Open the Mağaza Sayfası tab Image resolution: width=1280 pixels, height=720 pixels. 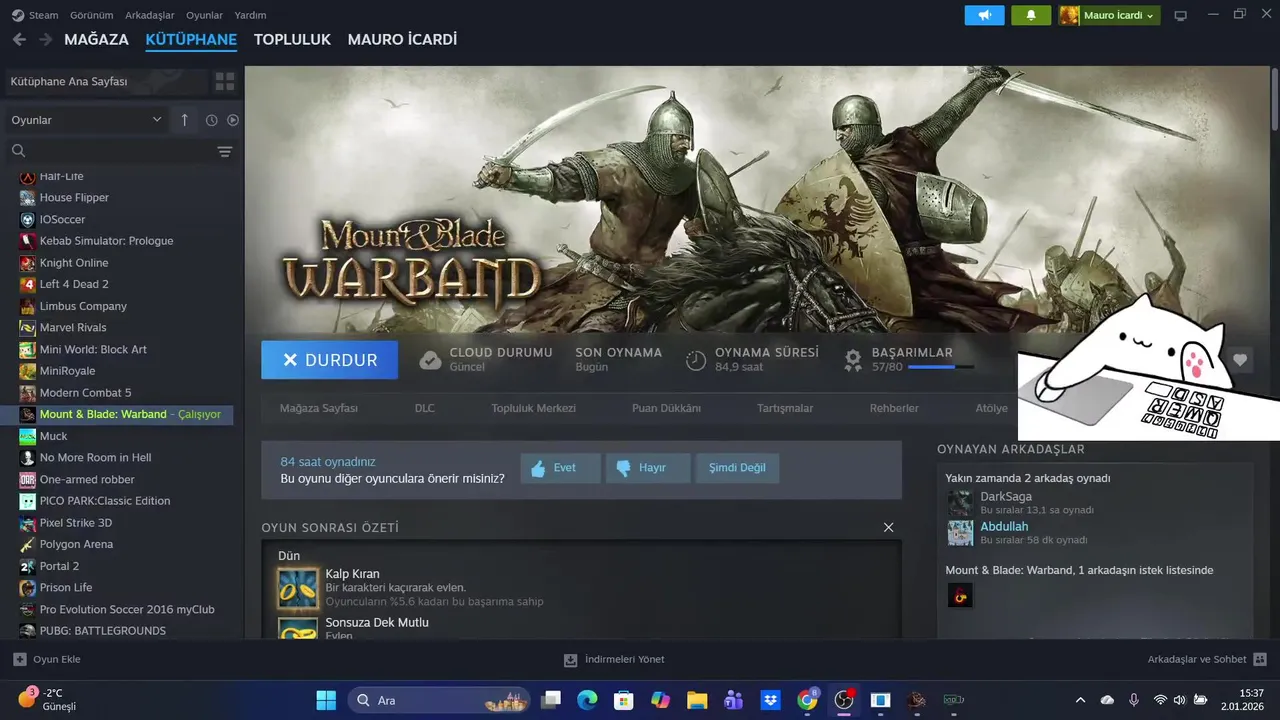pos(318,408)
